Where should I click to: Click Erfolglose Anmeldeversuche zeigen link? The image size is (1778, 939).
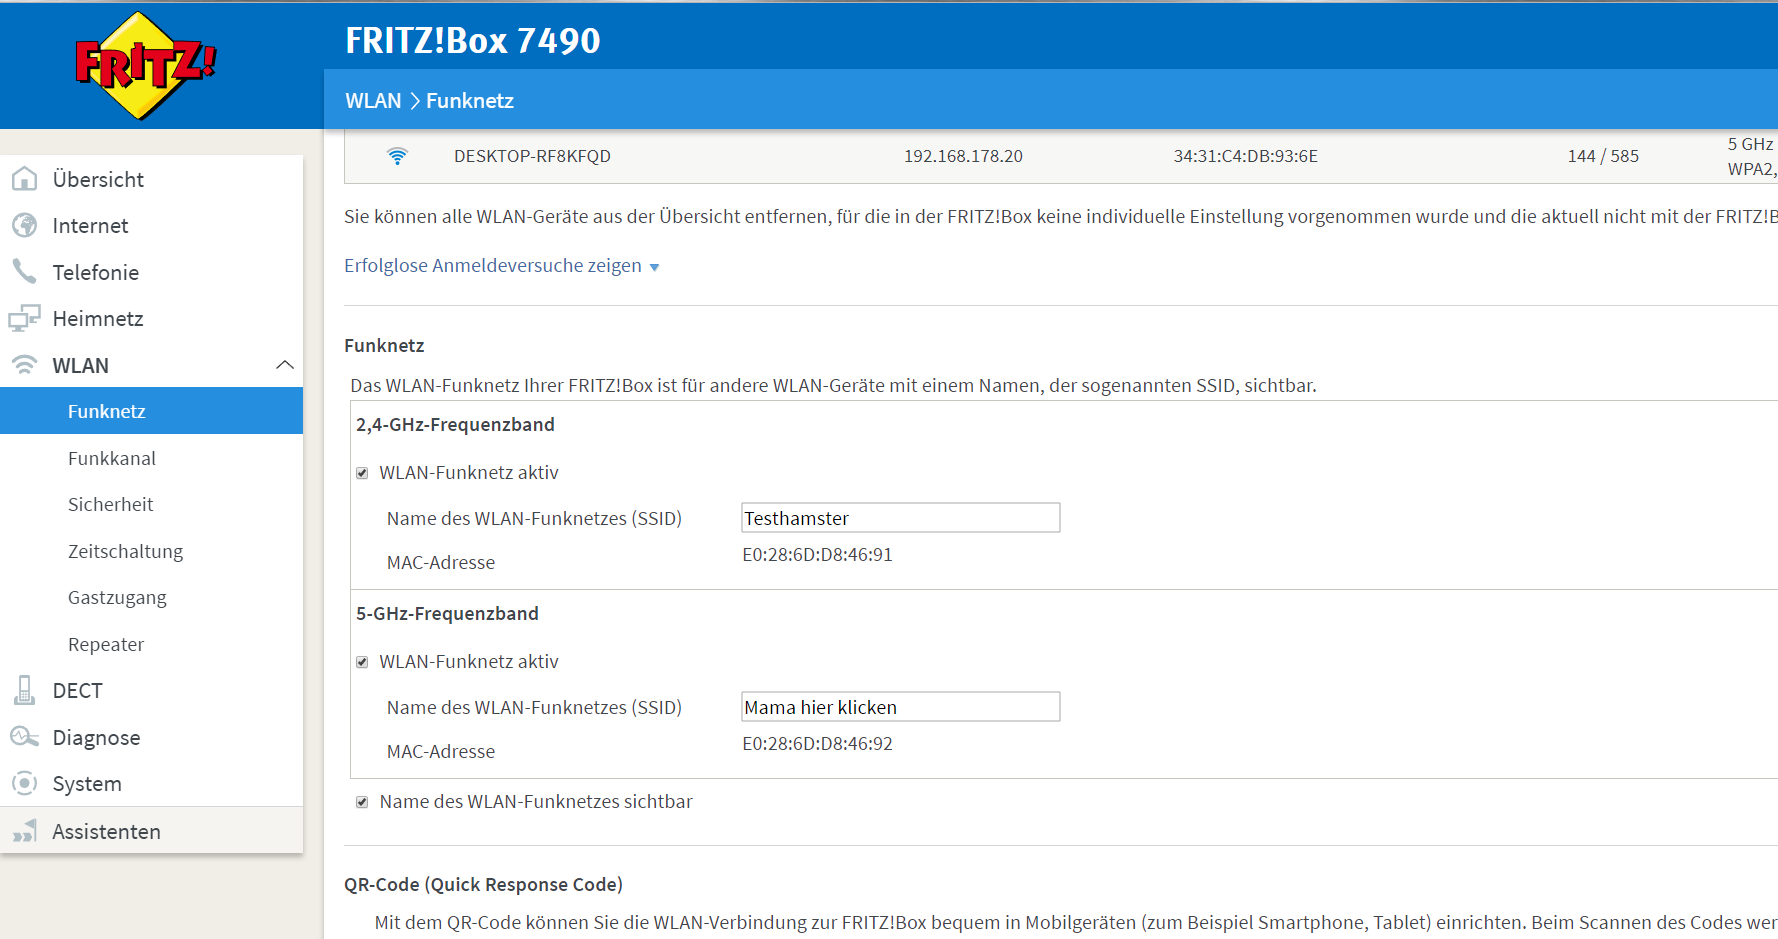(493, 265)
